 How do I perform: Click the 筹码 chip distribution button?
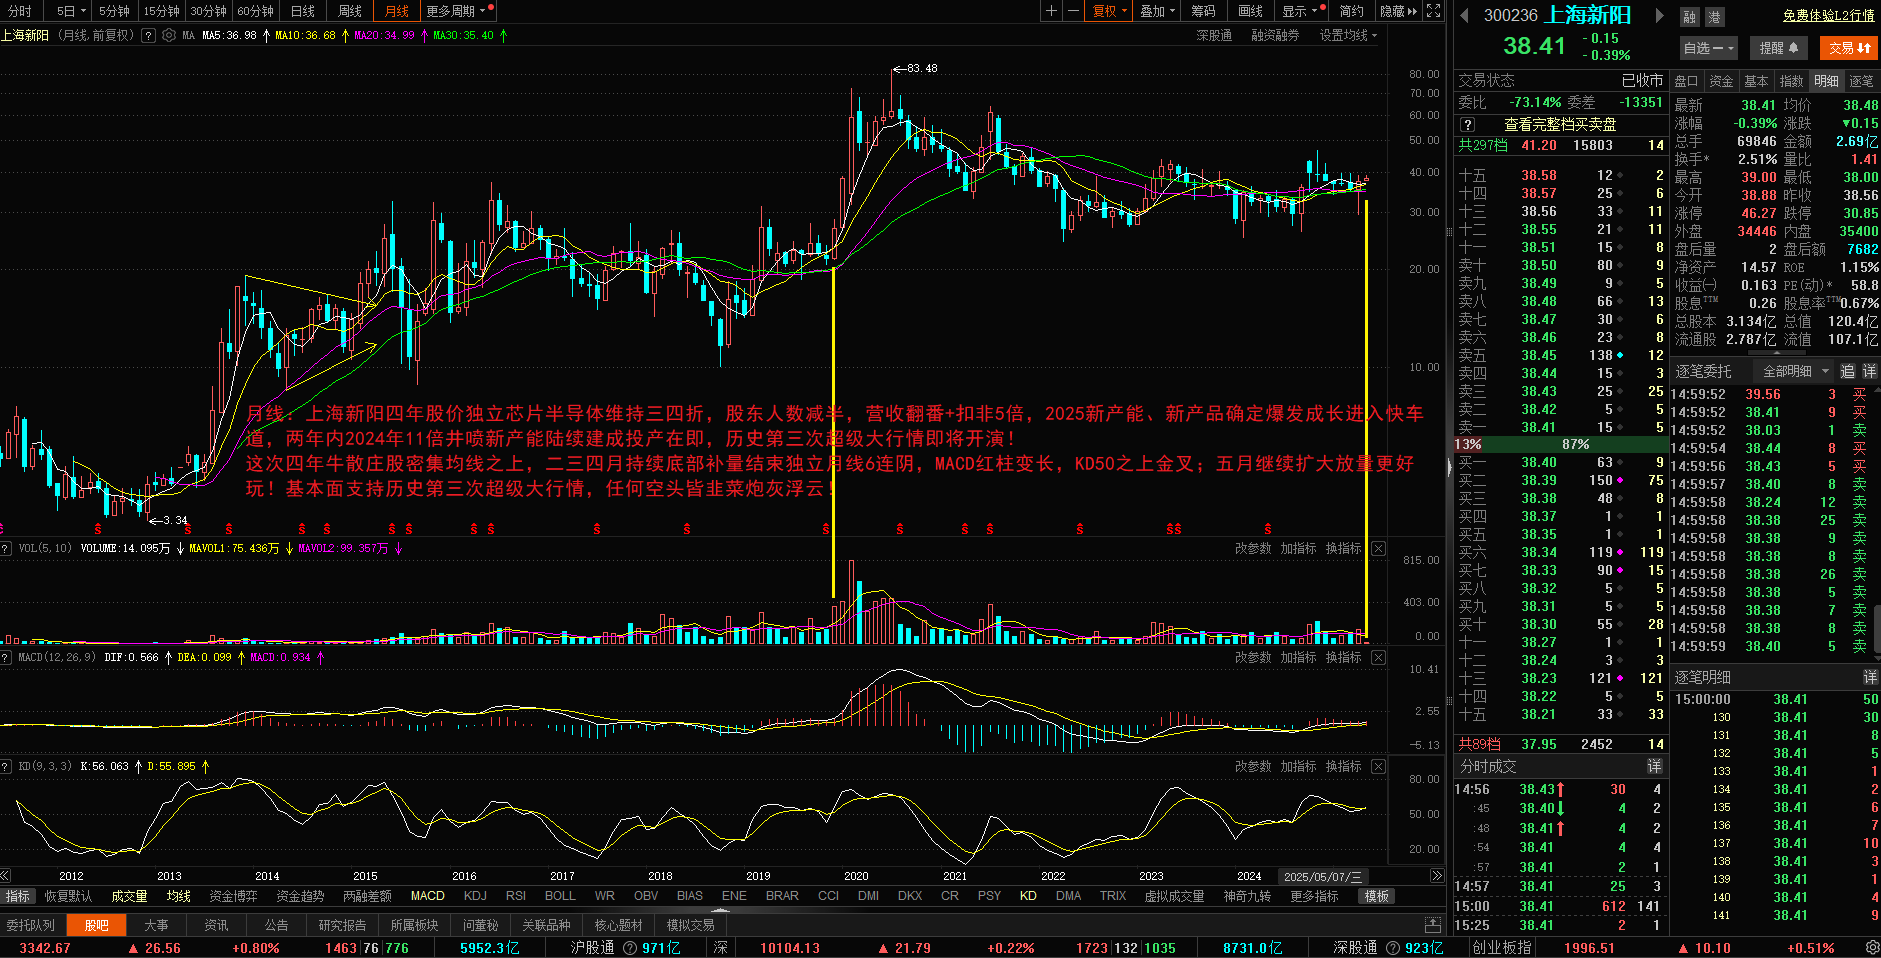1204,11
